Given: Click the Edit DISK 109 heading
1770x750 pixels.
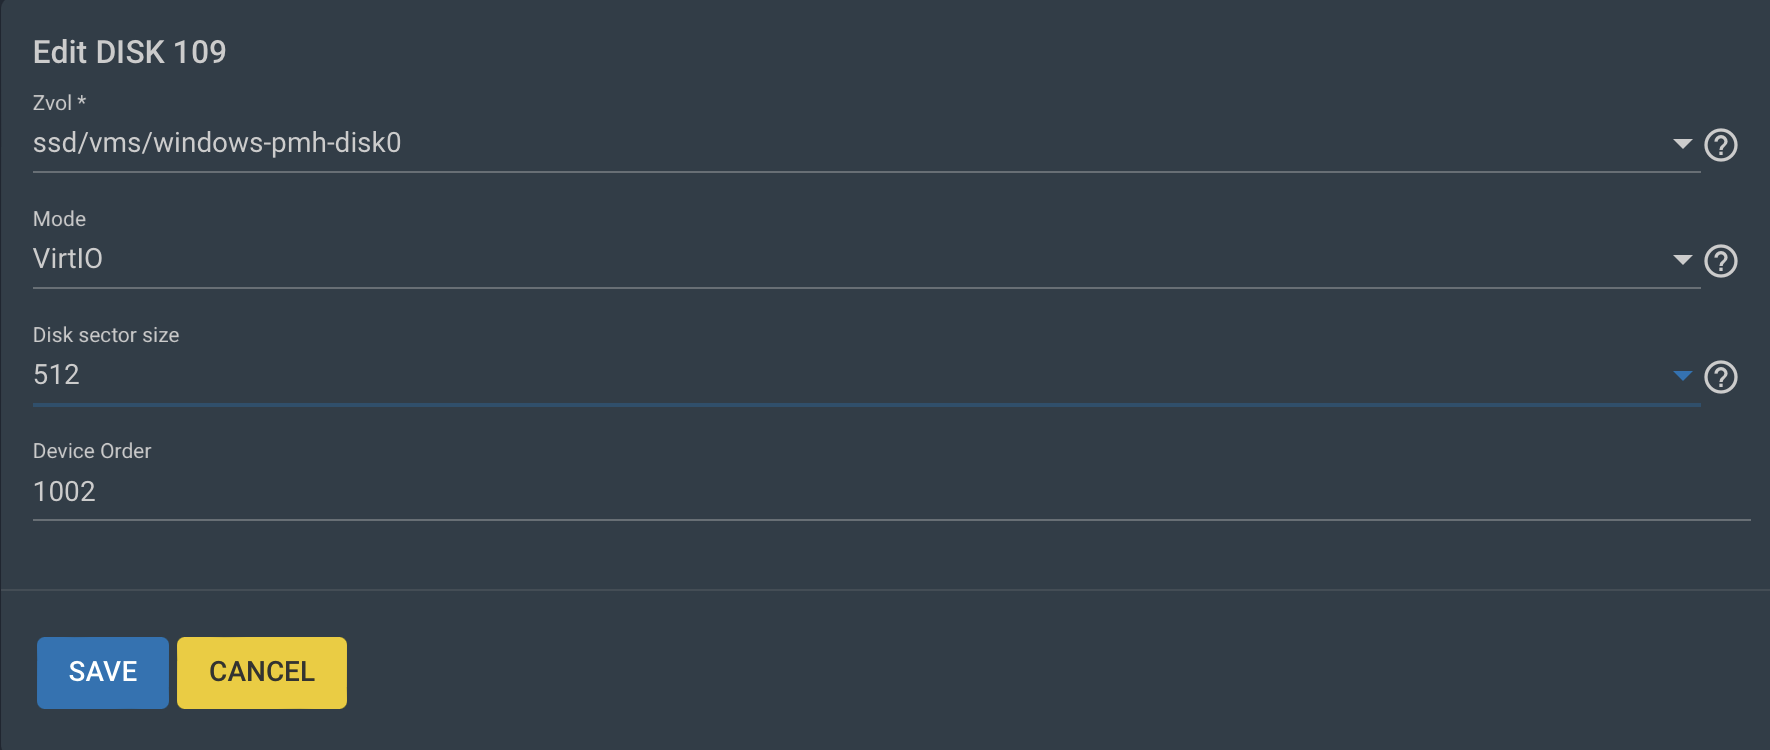Looking at the screenshot, I should click(x=130, y=52).
